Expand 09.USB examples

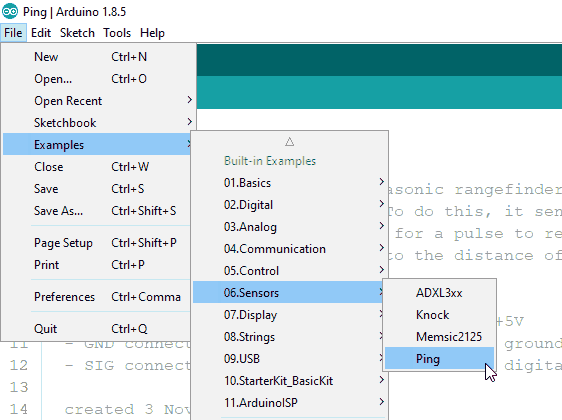[288, 358]
